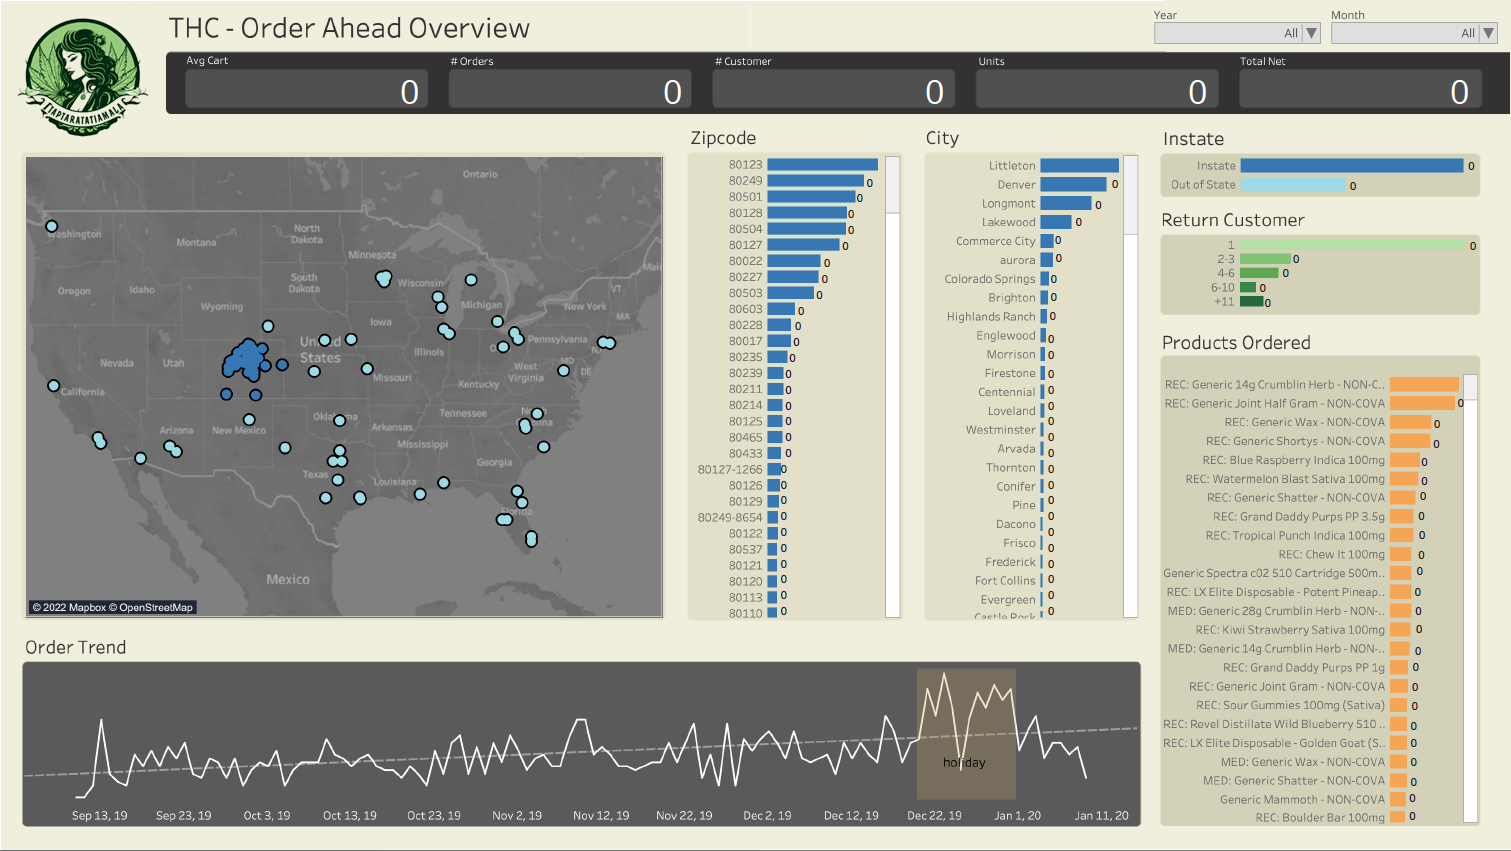Click the Zipcode list scrollbar thumb

(x=892, y=184)
